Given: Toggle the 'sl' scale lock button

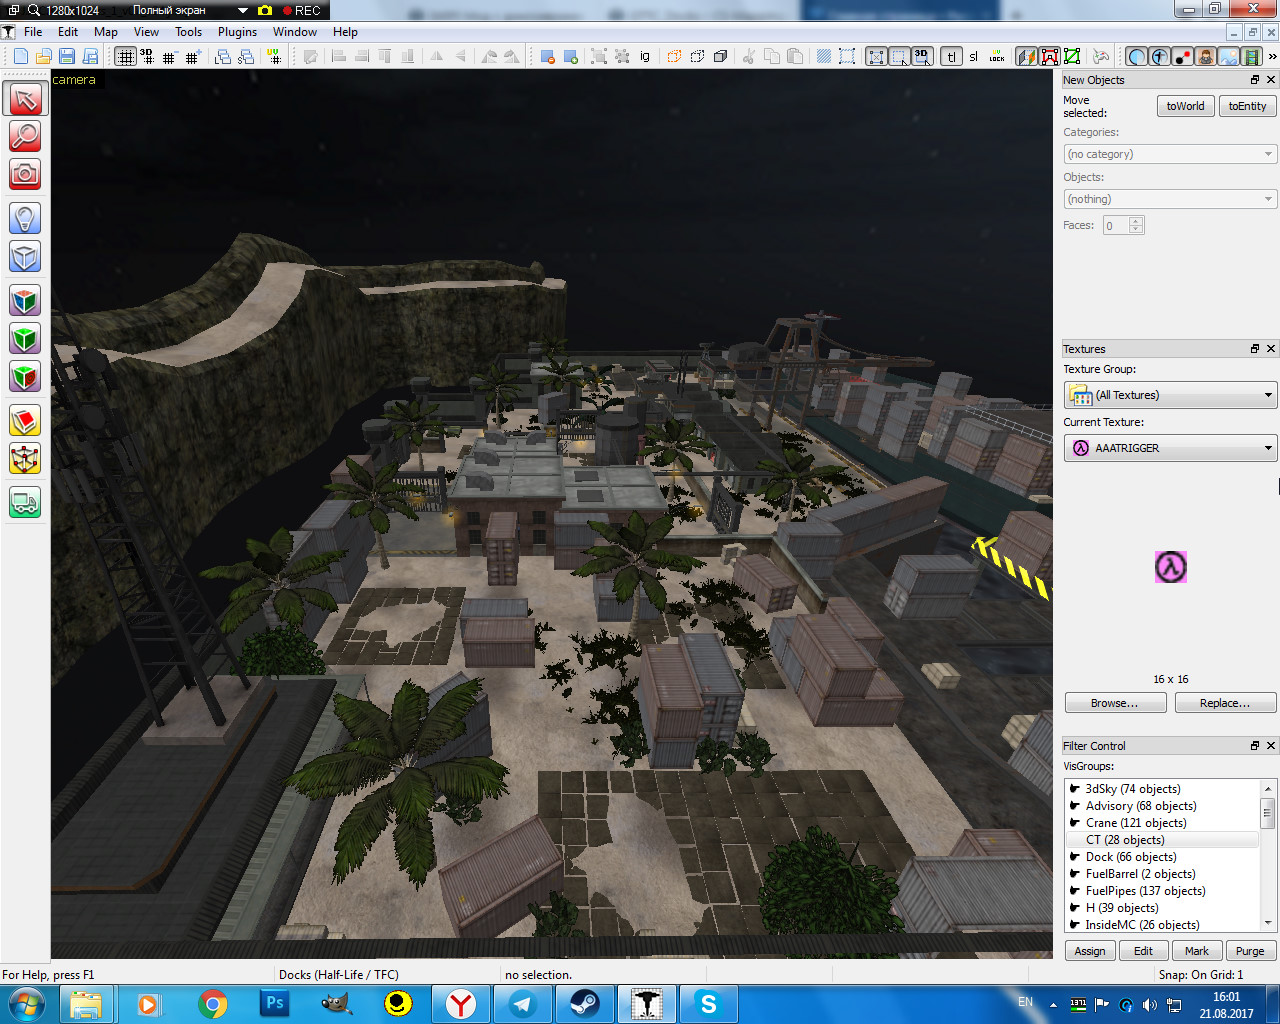Looking at the screenshot, I should tap(974, 56).
